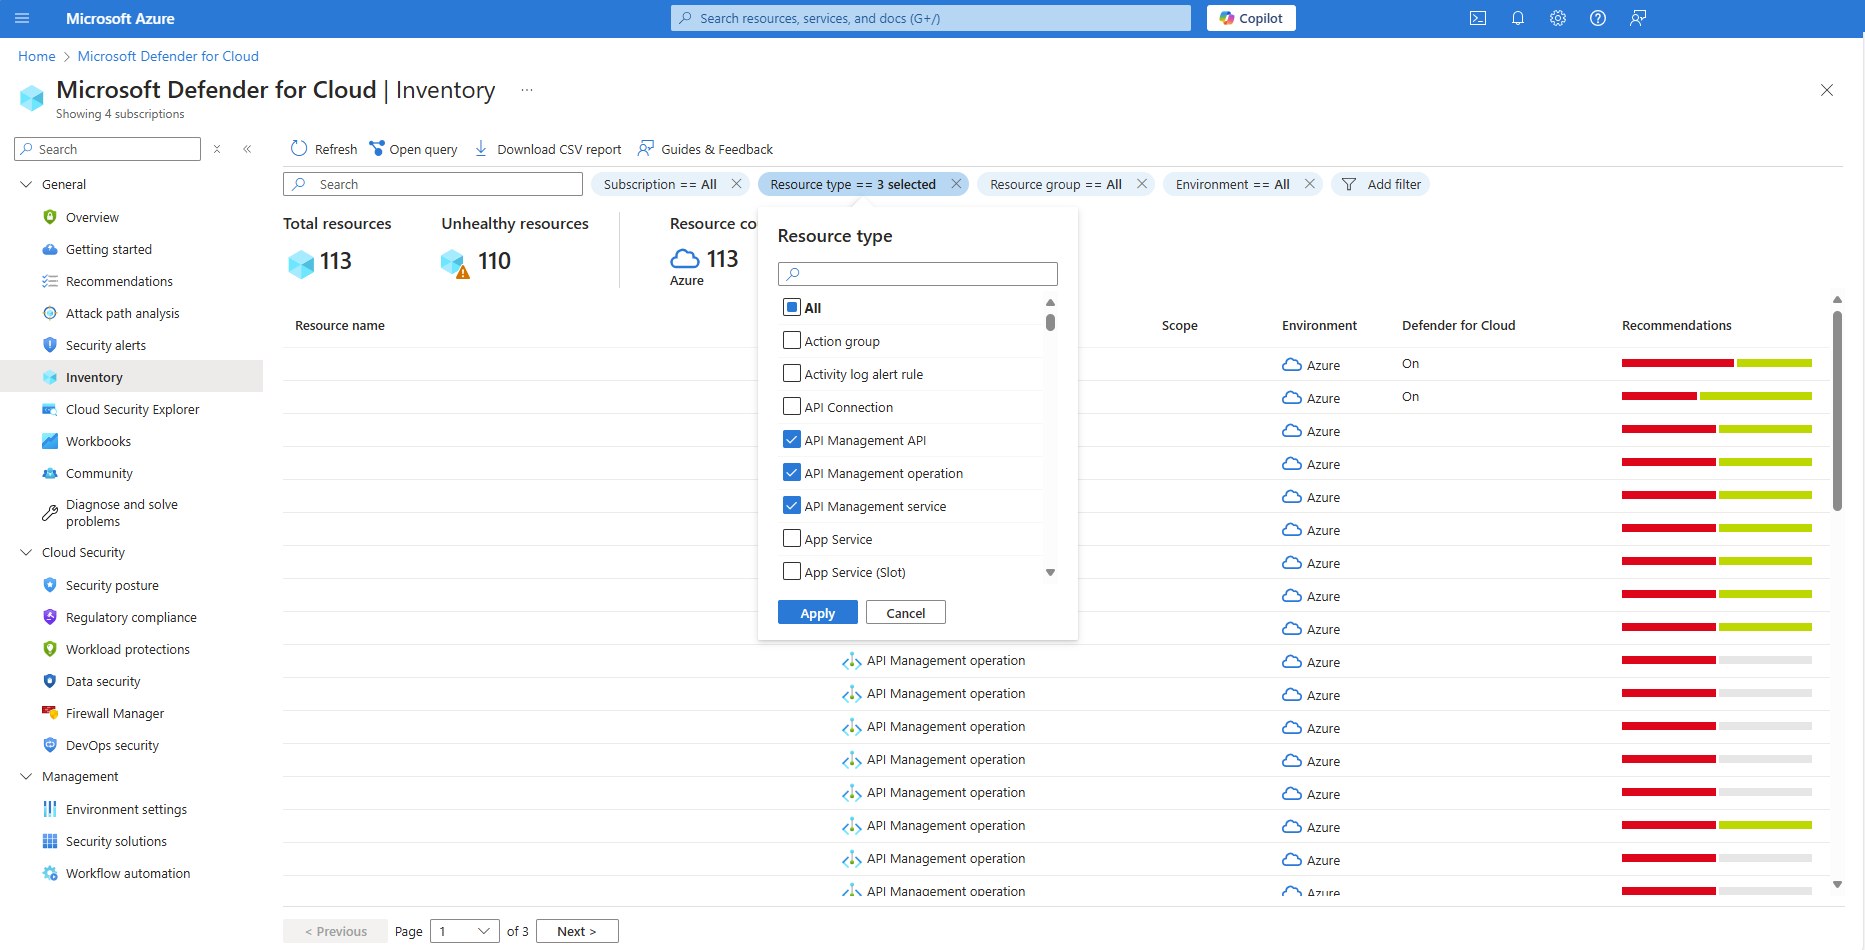
Task: Open the feedback person icon
Action: 1638,18
